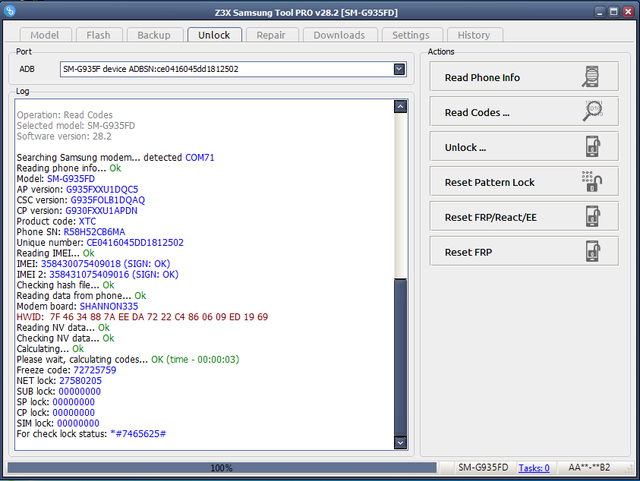Switch to the Unlock tab
The image size is (640, 481).
tap(214, 35)
